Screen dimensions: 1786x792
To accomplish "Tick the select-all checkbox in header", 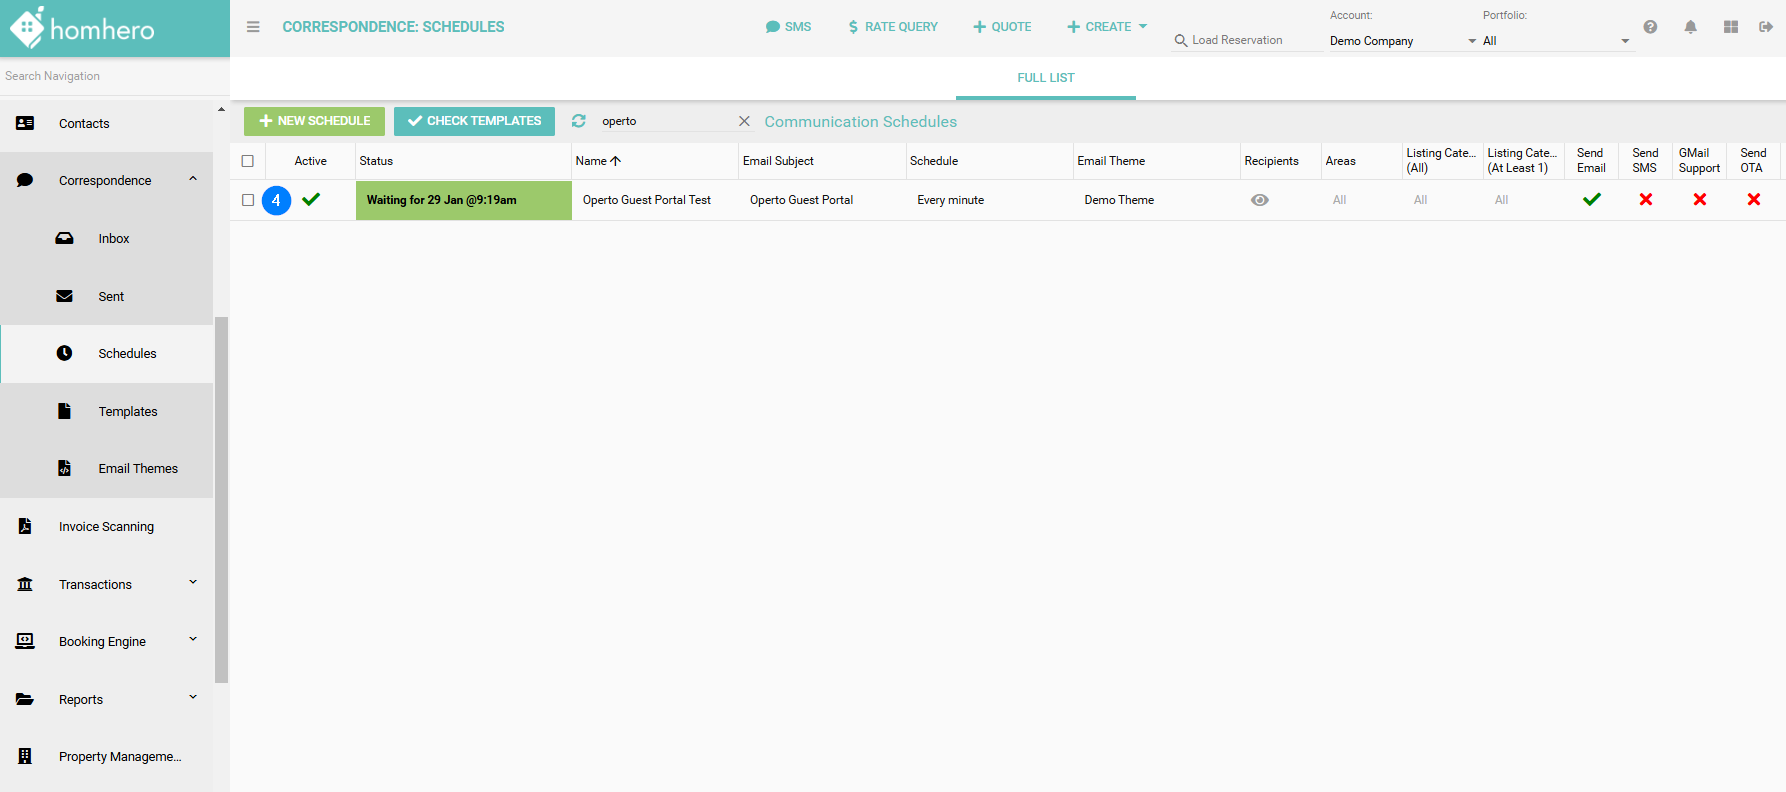I will (248, 161).
